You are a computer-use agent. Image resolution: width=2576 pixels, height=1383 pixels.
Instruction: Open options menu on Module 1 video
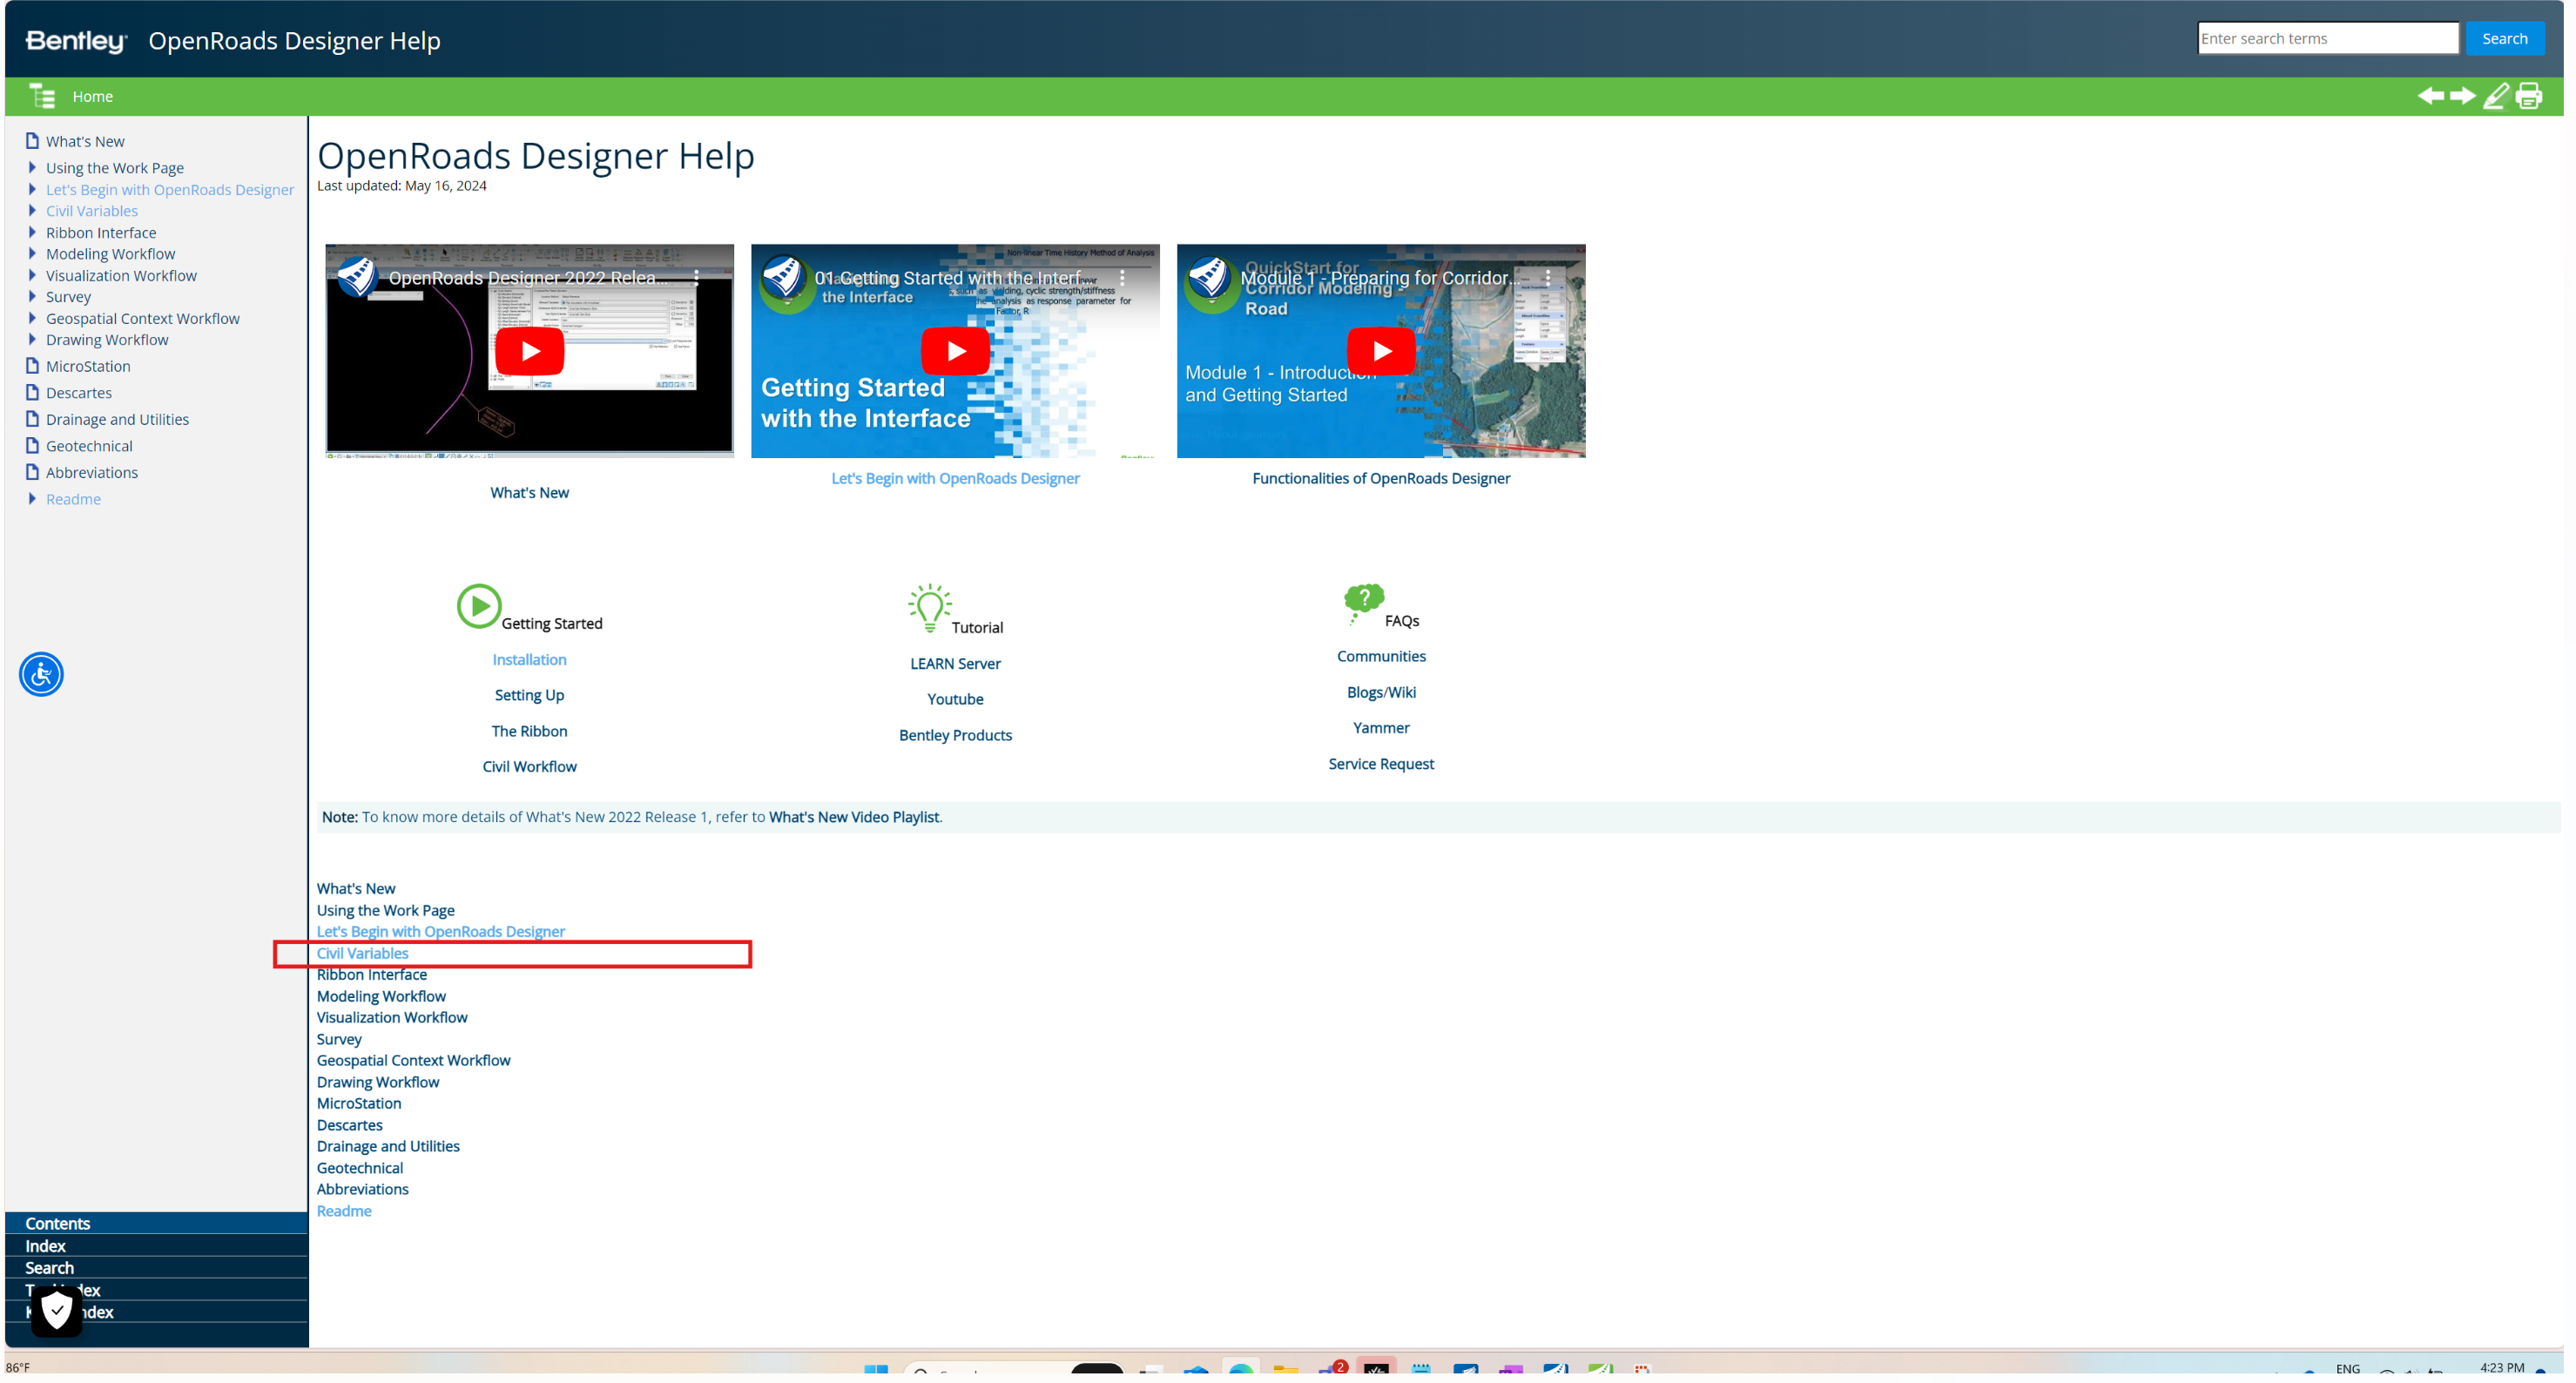click(1548, 278)
